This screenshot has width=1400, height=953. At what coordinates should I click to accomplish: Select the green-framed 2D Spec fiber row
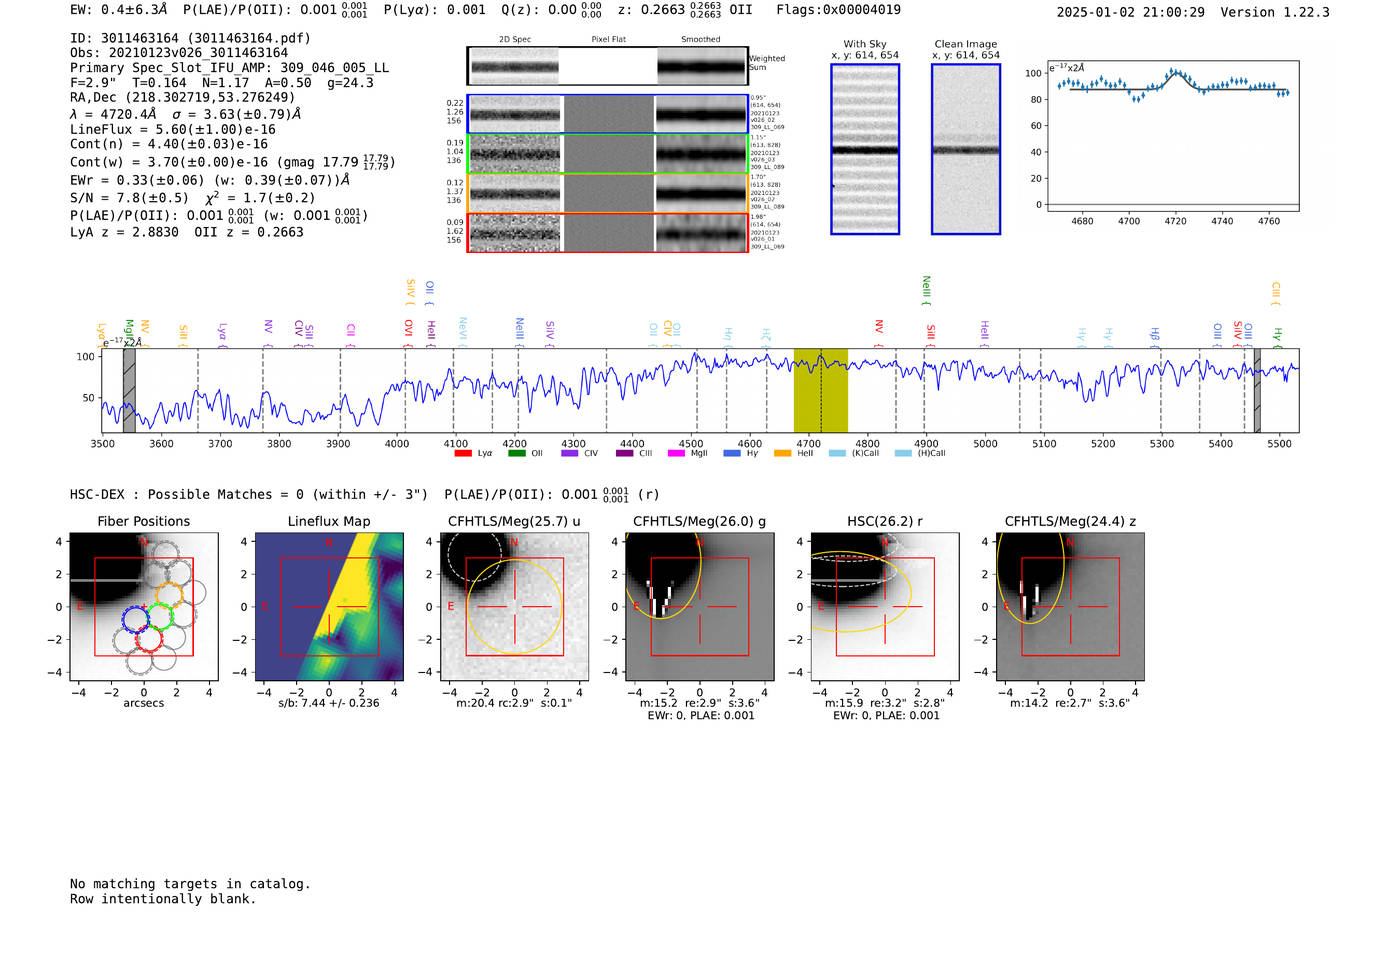(607, 154)
